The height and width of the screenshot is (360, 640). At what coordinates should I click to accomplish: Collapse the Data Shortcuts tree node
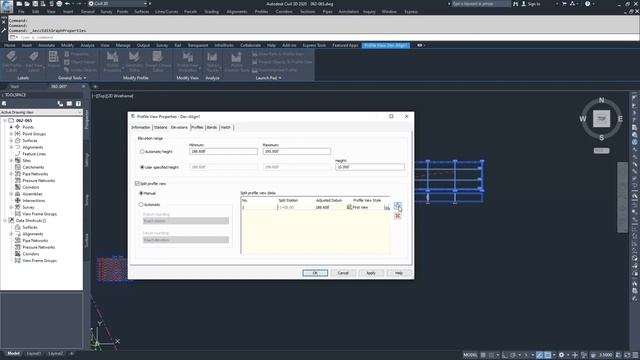click(5, 220)
